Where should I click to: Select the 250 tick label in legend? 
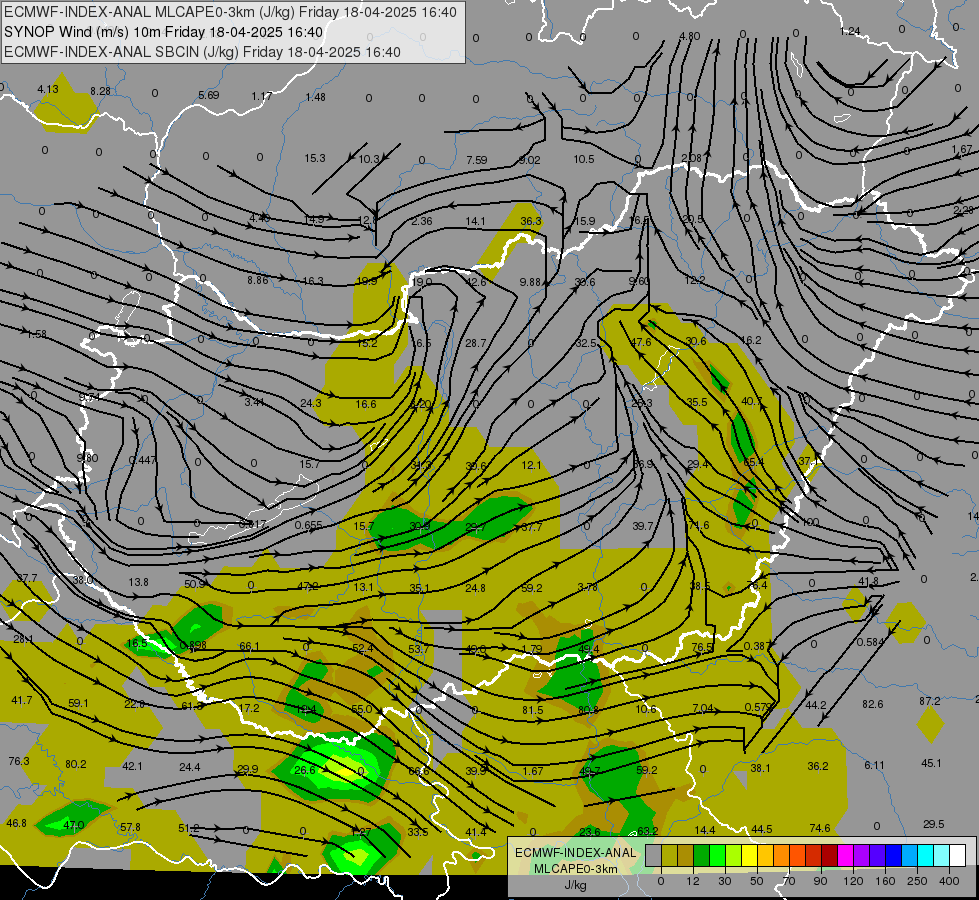[917, 881]
